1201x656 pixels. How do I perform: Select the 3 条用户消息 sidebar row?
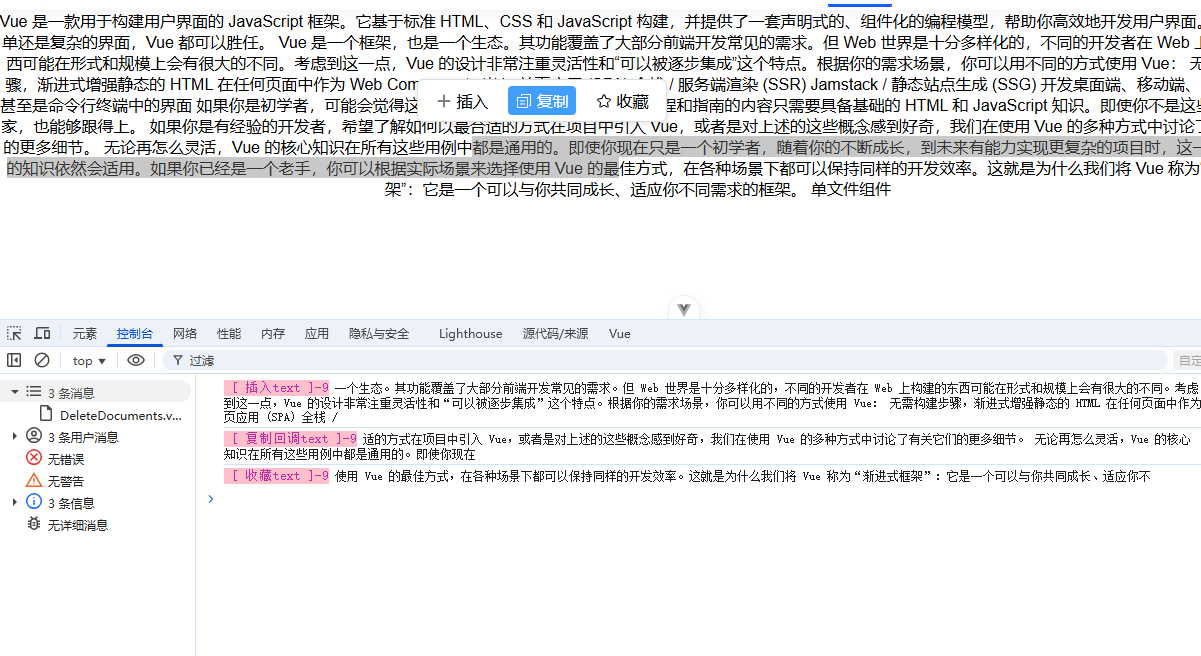pyautogui.click(x=95, y=436)
